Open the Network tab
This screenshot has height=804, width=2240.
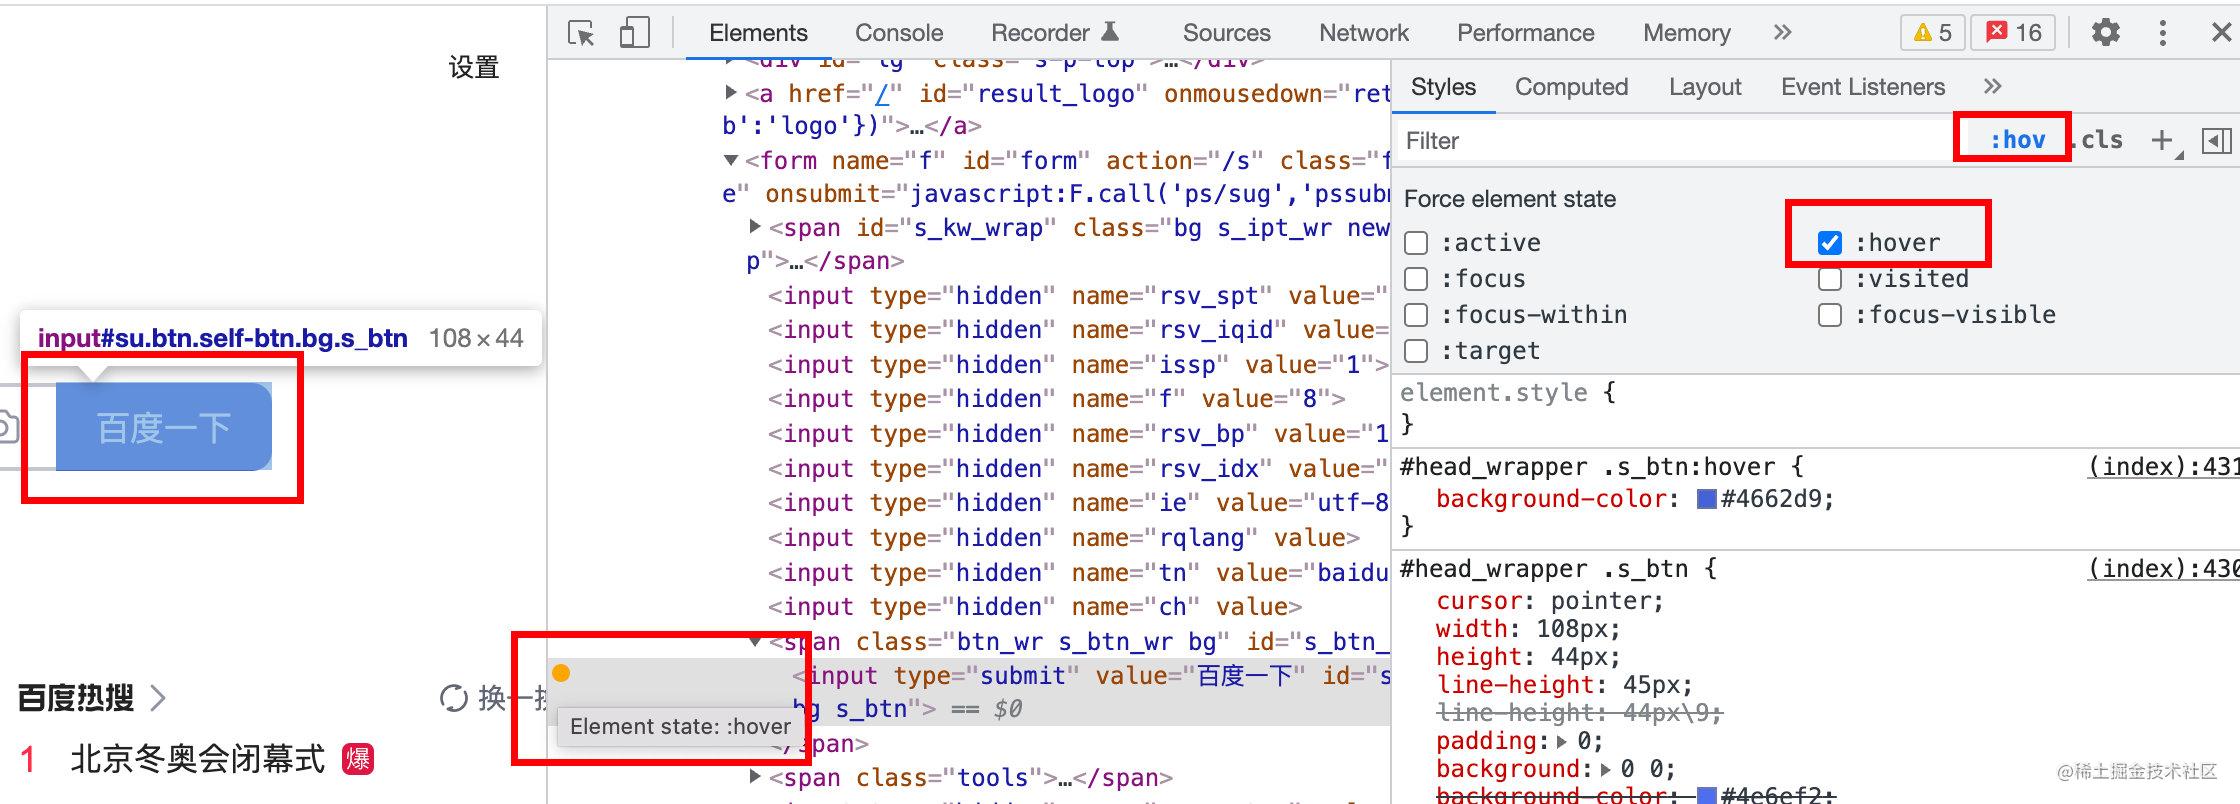tap(1364, 33)
